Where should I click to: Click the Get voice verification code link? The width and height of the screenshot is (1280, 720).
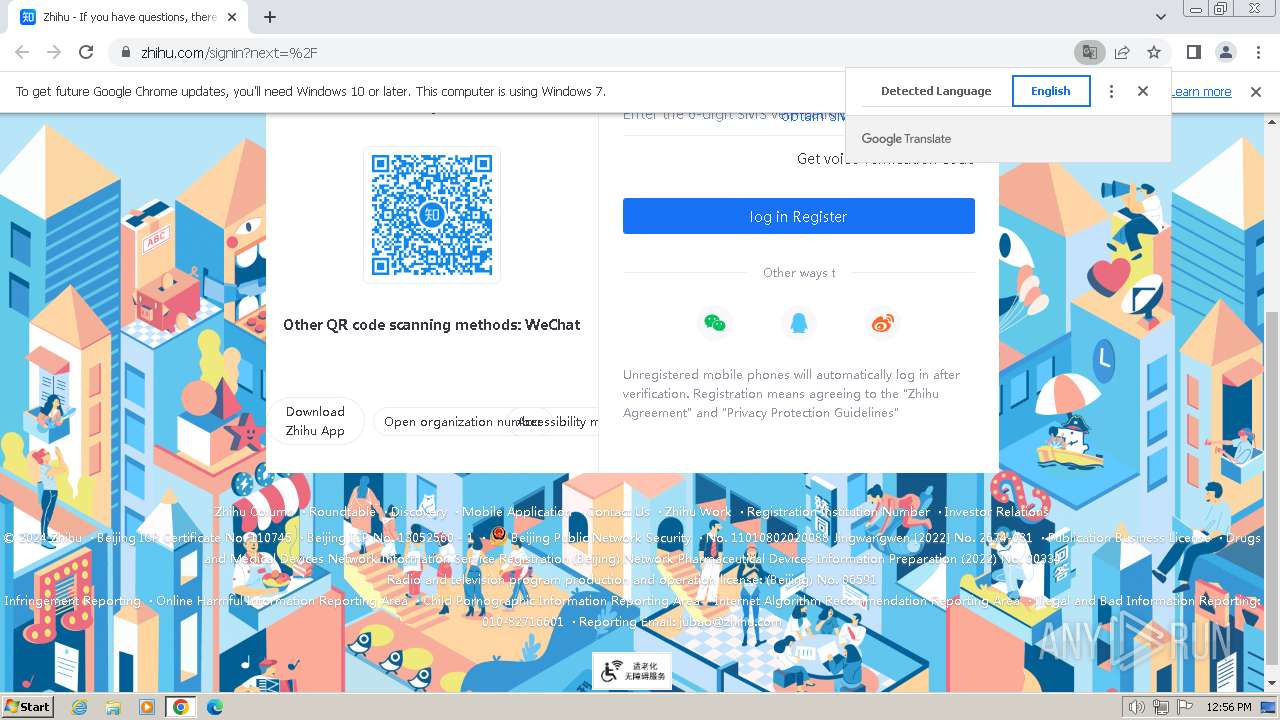(885, 159)
